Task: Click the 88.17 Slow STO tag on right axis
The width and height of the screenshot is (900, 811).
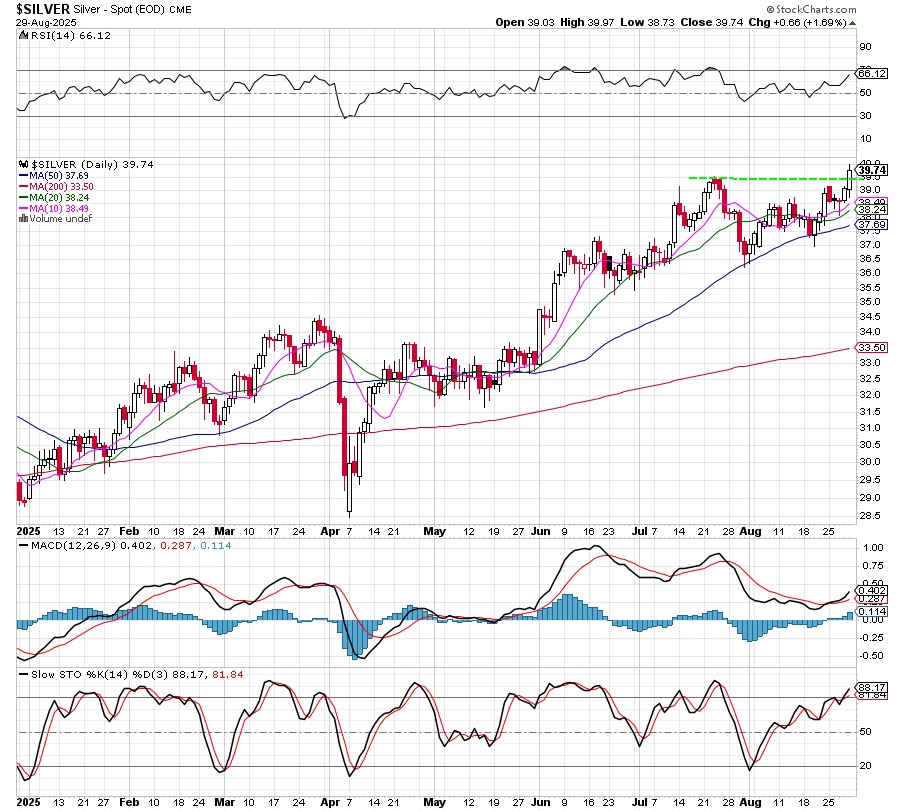Action: [871, 687]
